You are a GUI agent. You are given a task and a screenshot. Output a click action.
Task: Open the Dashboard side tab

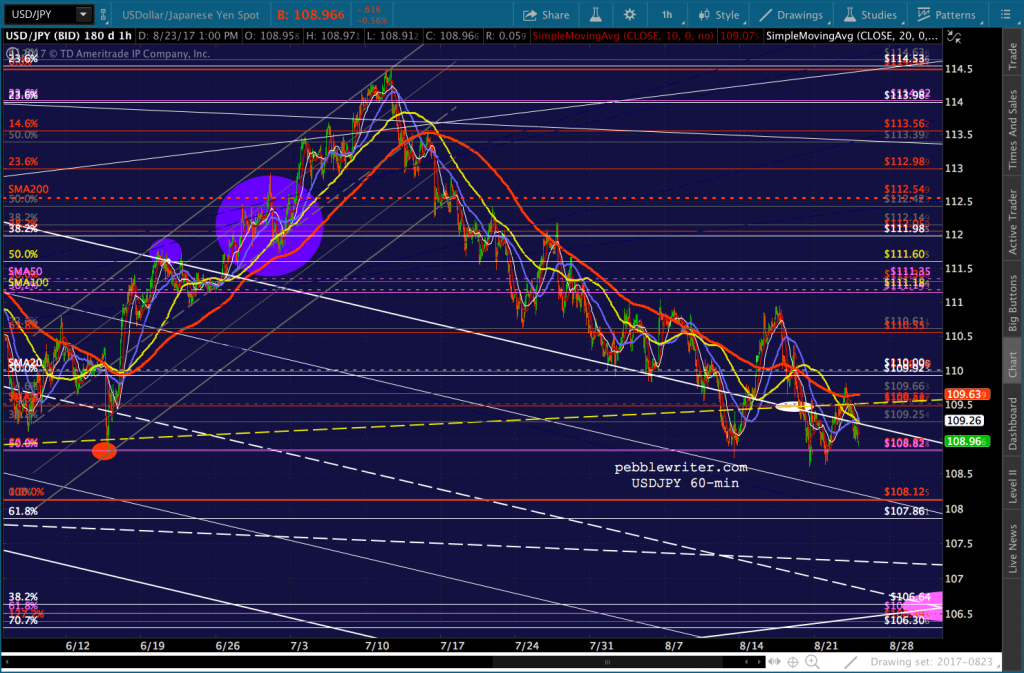[1012, 423]
